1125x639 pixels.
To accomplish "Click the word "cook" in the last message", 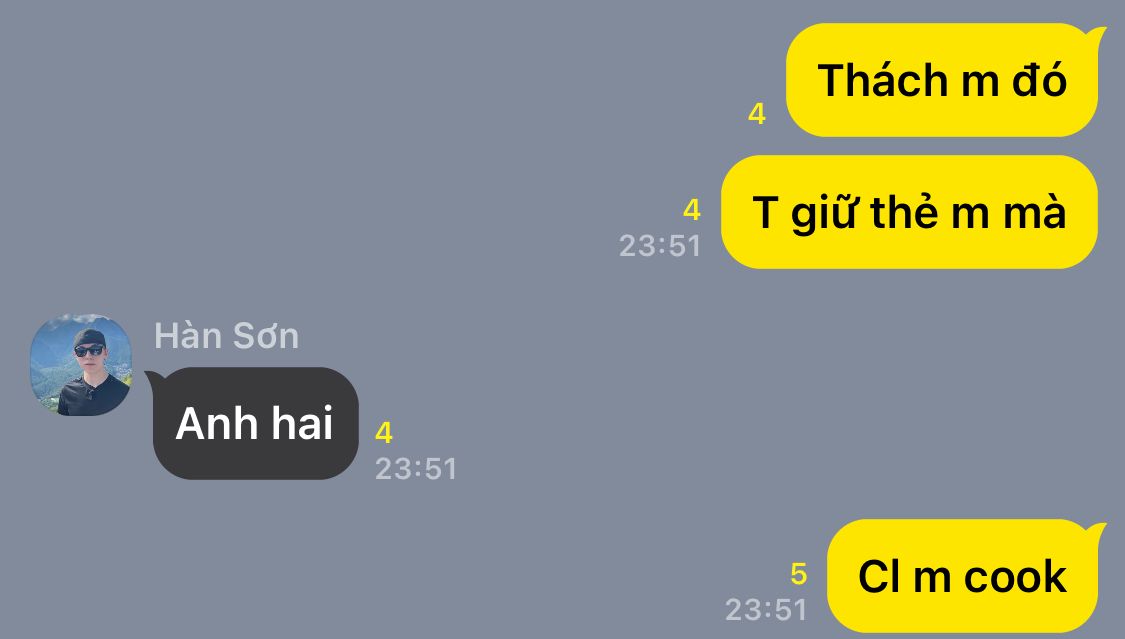I will pyautogui.click(x=1015, y=577).
